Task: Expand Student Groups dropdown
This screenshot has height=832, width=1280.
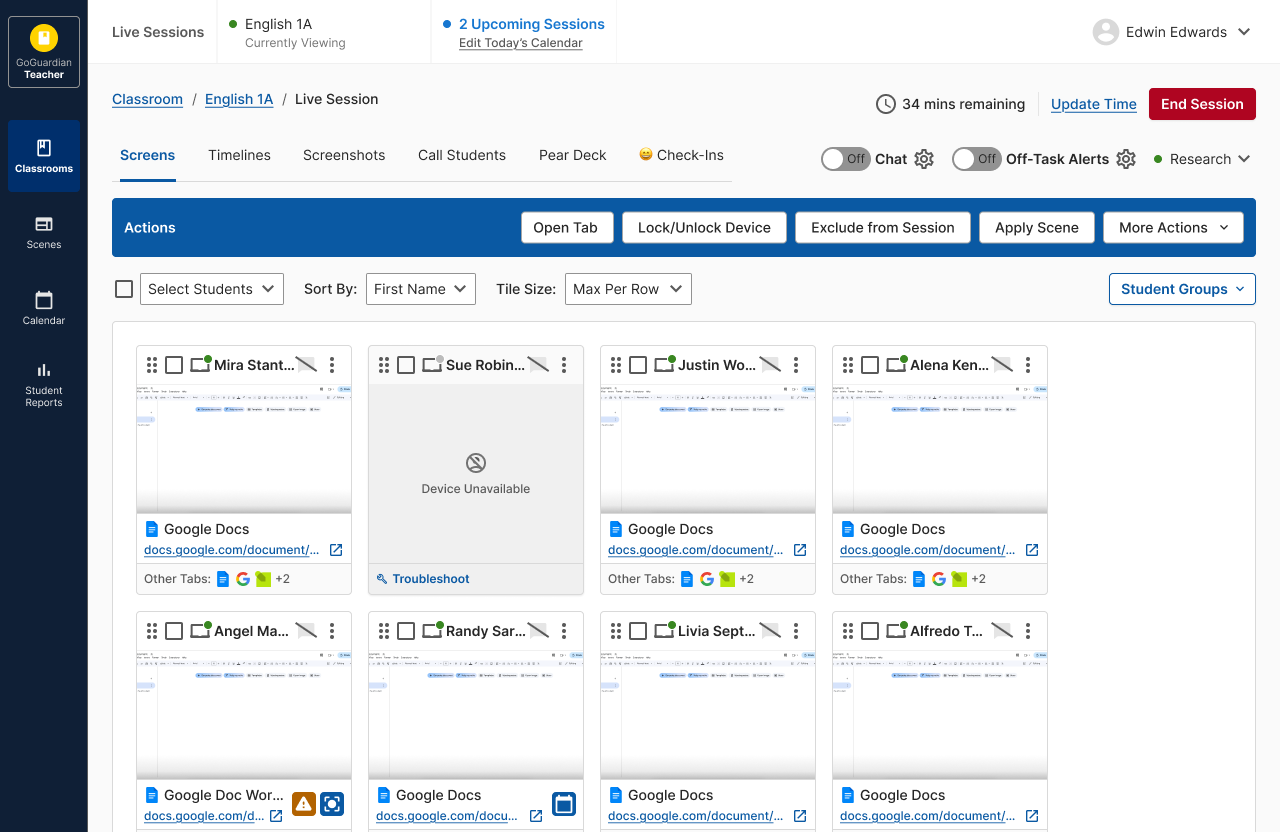Action: pyautogui.click(x=1182, y=289)
